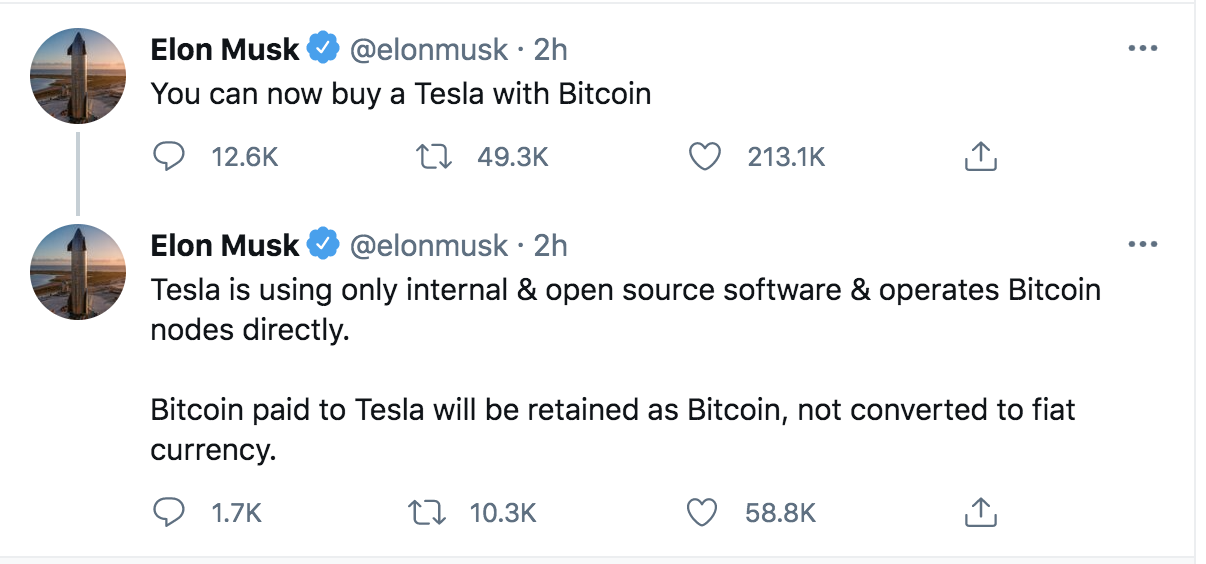Image resolution: width=1206 pixels, height=564 pixels.
Task: Retweet the Bitcoin nodes tweet
Action: (428, 513)
